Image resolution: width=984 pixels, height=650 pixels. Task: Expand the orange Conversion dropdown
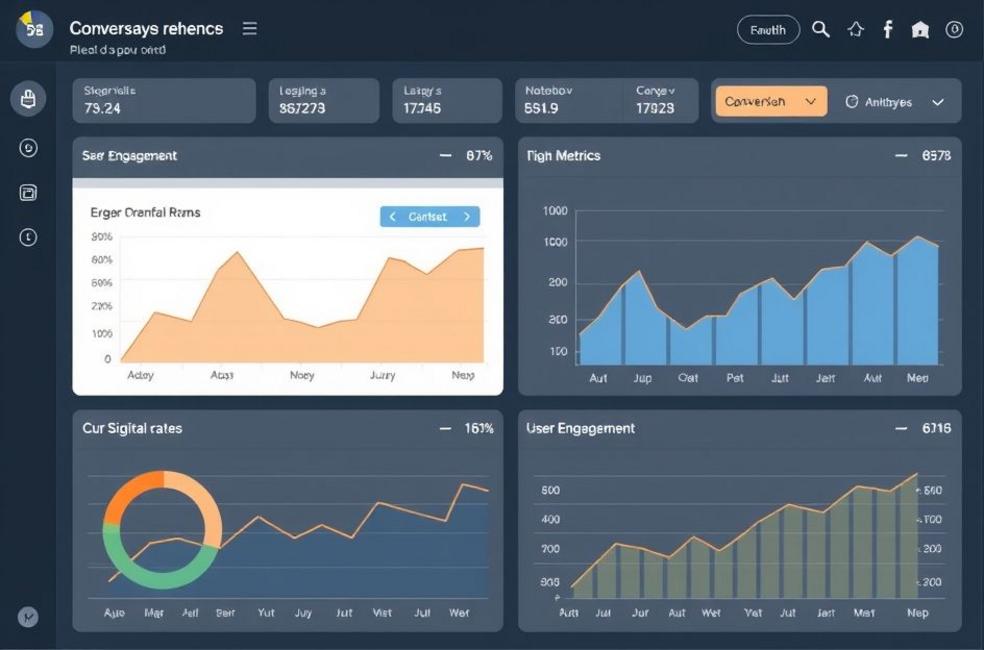point(771,101)
